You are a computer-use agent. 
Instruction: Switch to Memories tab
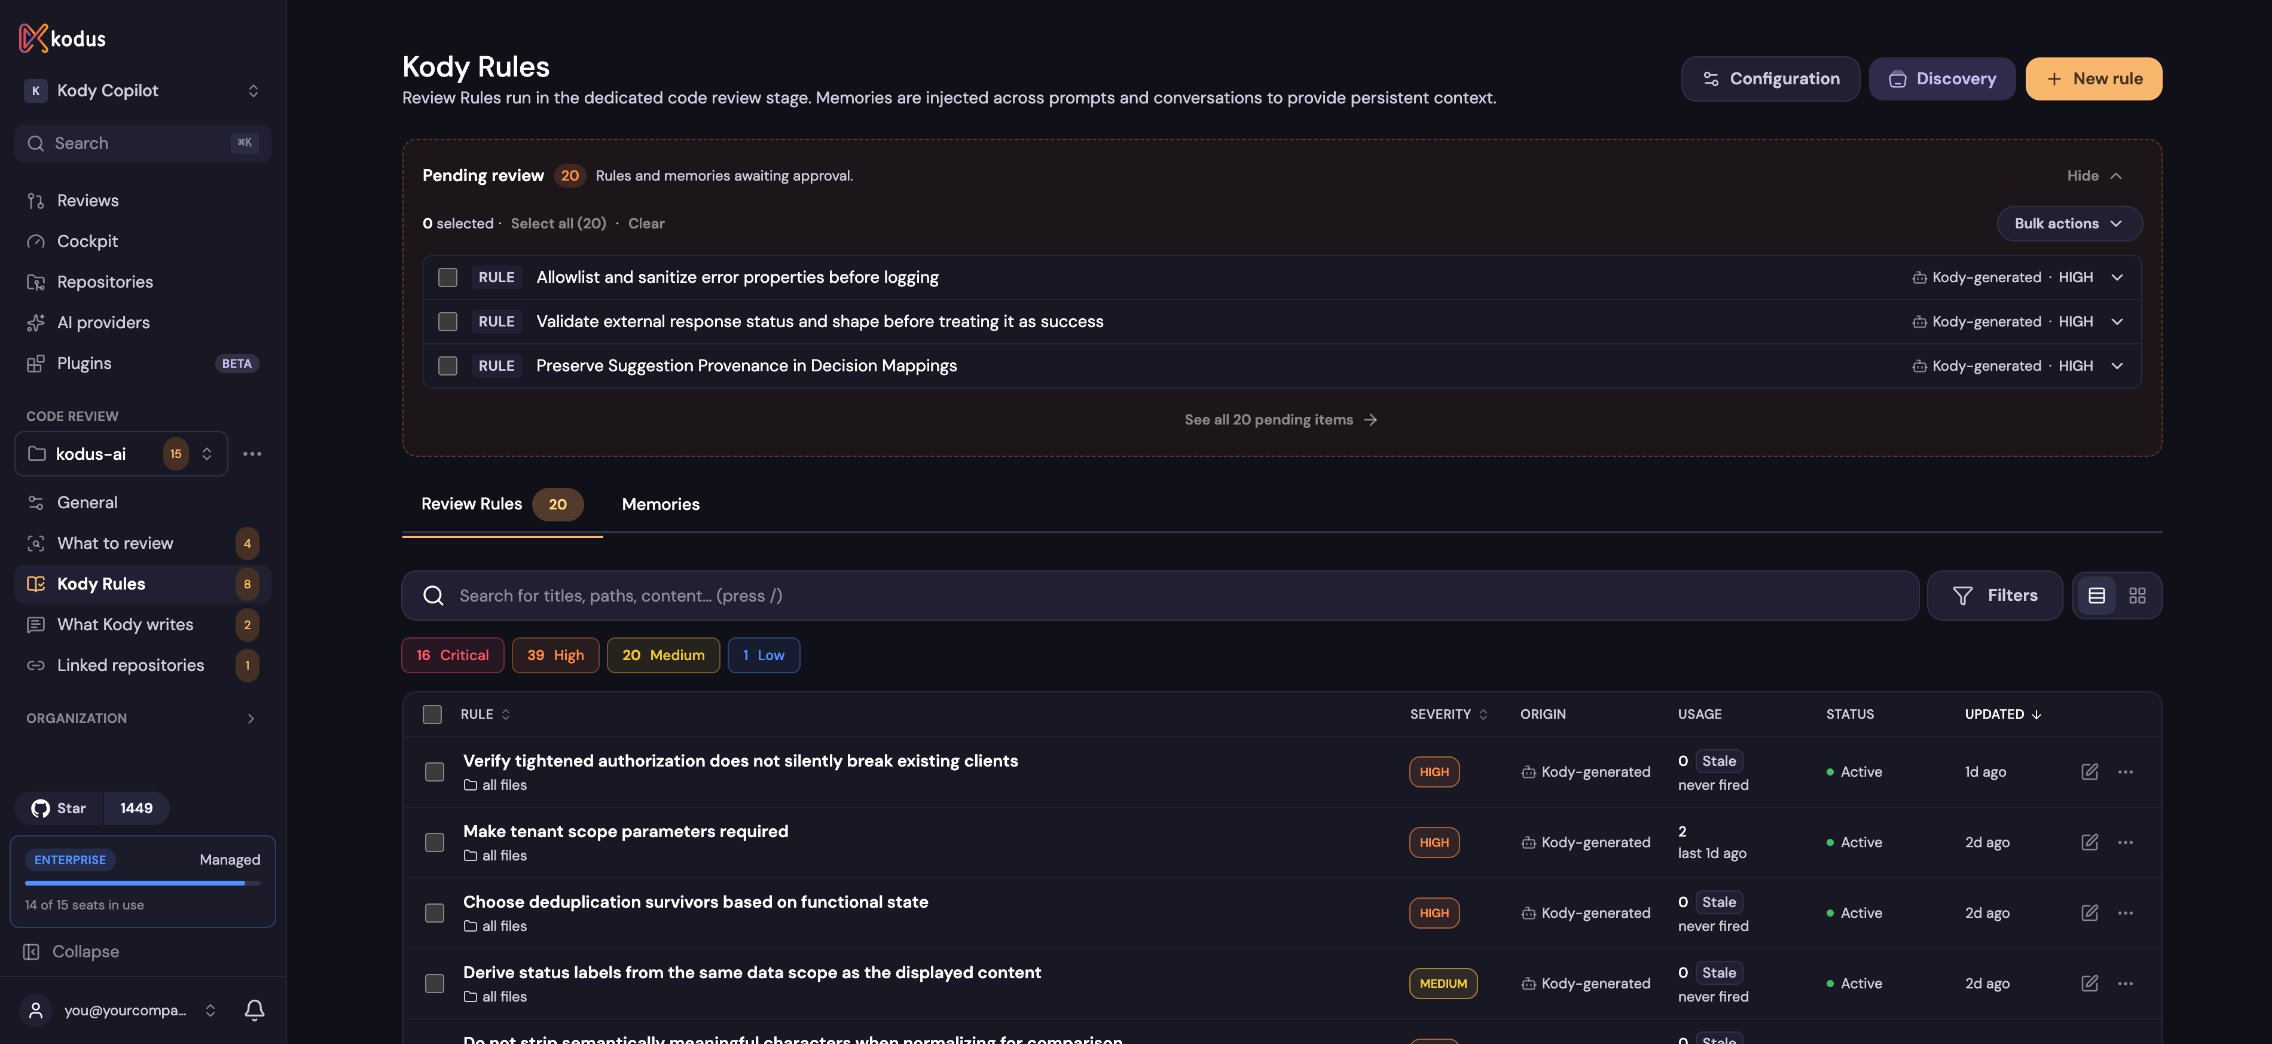coord(660,504)
